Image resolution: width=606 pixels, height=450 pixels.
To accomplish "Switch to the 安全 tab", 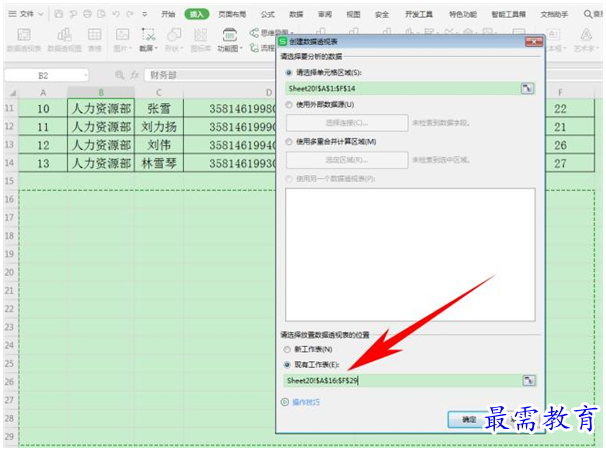I will tap(382, 14).
